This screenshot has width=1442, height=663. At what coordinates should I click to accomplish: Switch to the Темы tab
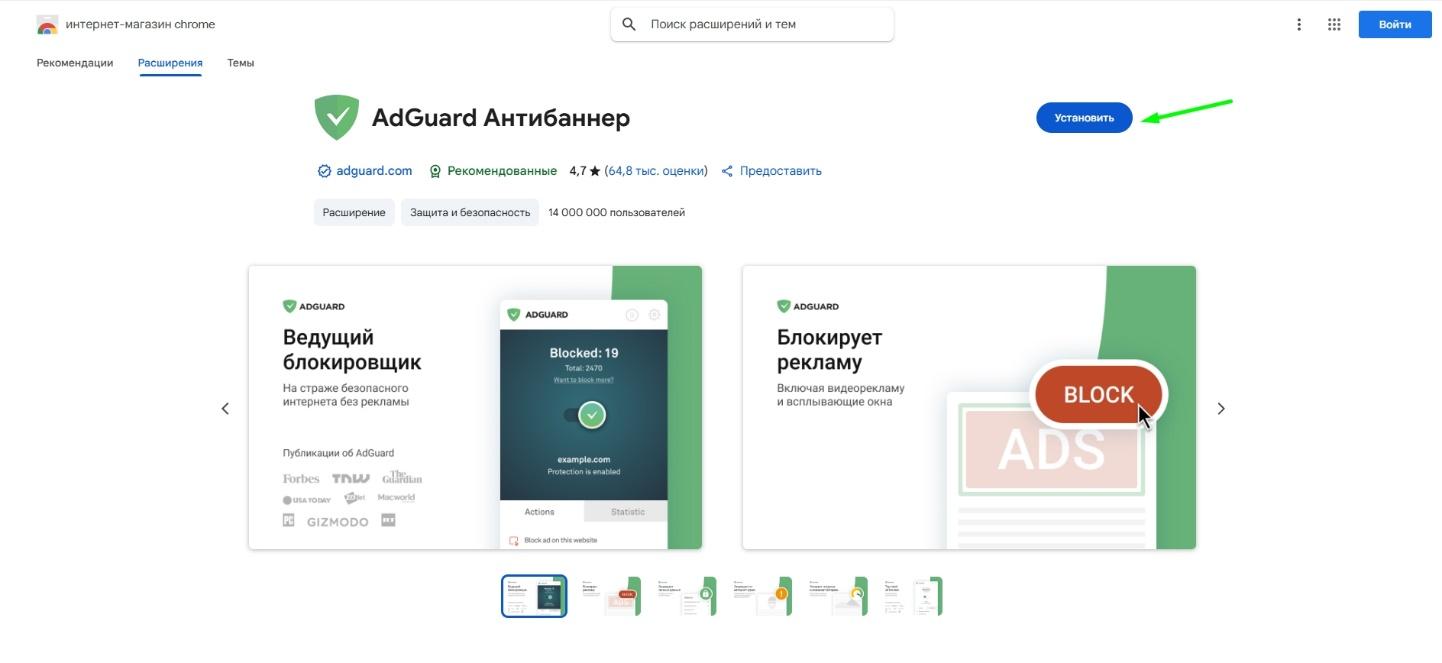(240, 62)
